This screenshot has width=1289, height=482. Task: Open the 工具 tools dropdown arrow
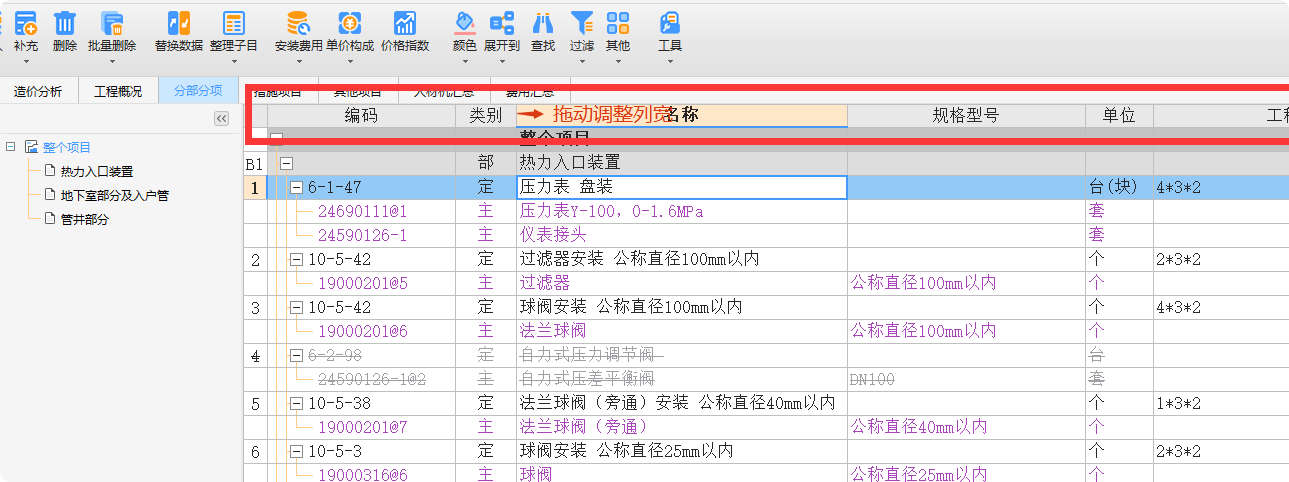point(670,60)
